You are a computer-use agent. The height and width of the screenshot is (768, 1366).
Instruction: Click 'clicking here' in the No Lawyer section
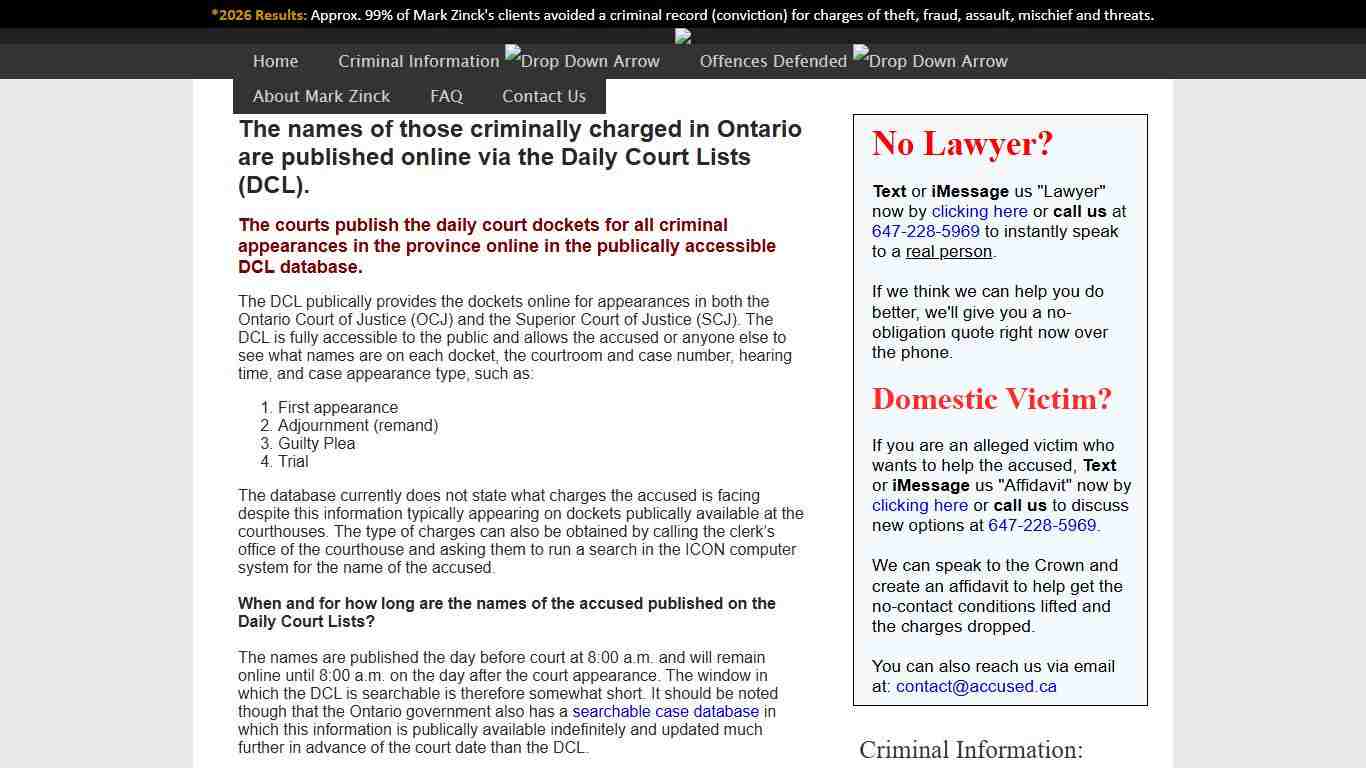click(x=979, y=211)
